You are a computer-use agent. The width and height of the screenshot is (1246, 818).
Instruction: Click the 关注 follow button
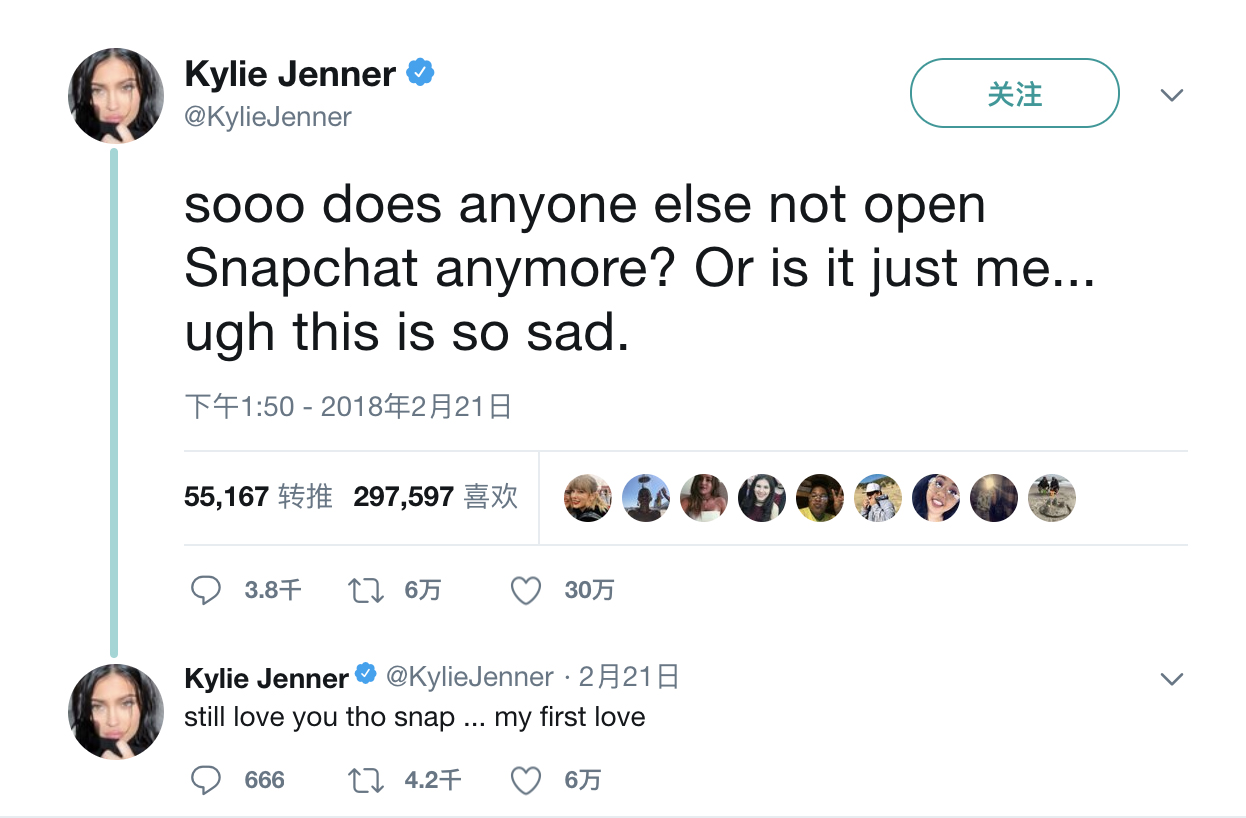[x=1014, y=93]
